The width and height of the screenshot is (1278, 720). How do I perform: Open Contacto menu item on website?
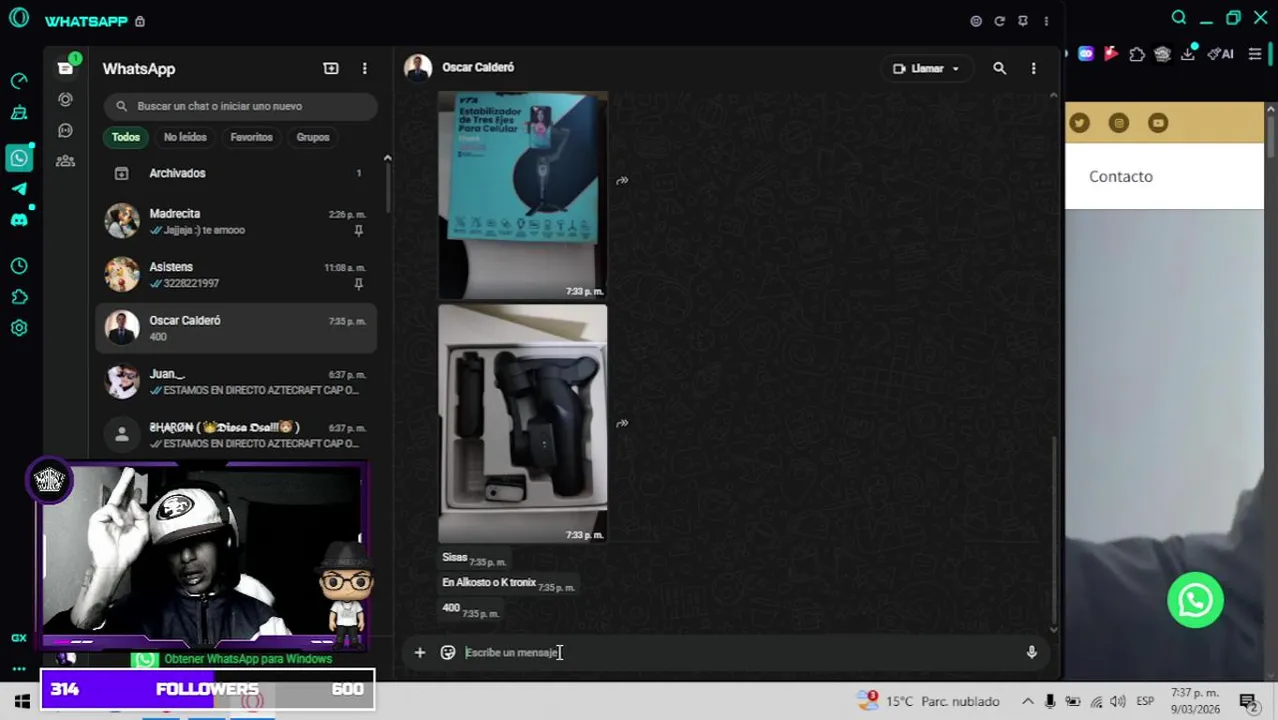pyautogui.click(x=1120, y=176)
